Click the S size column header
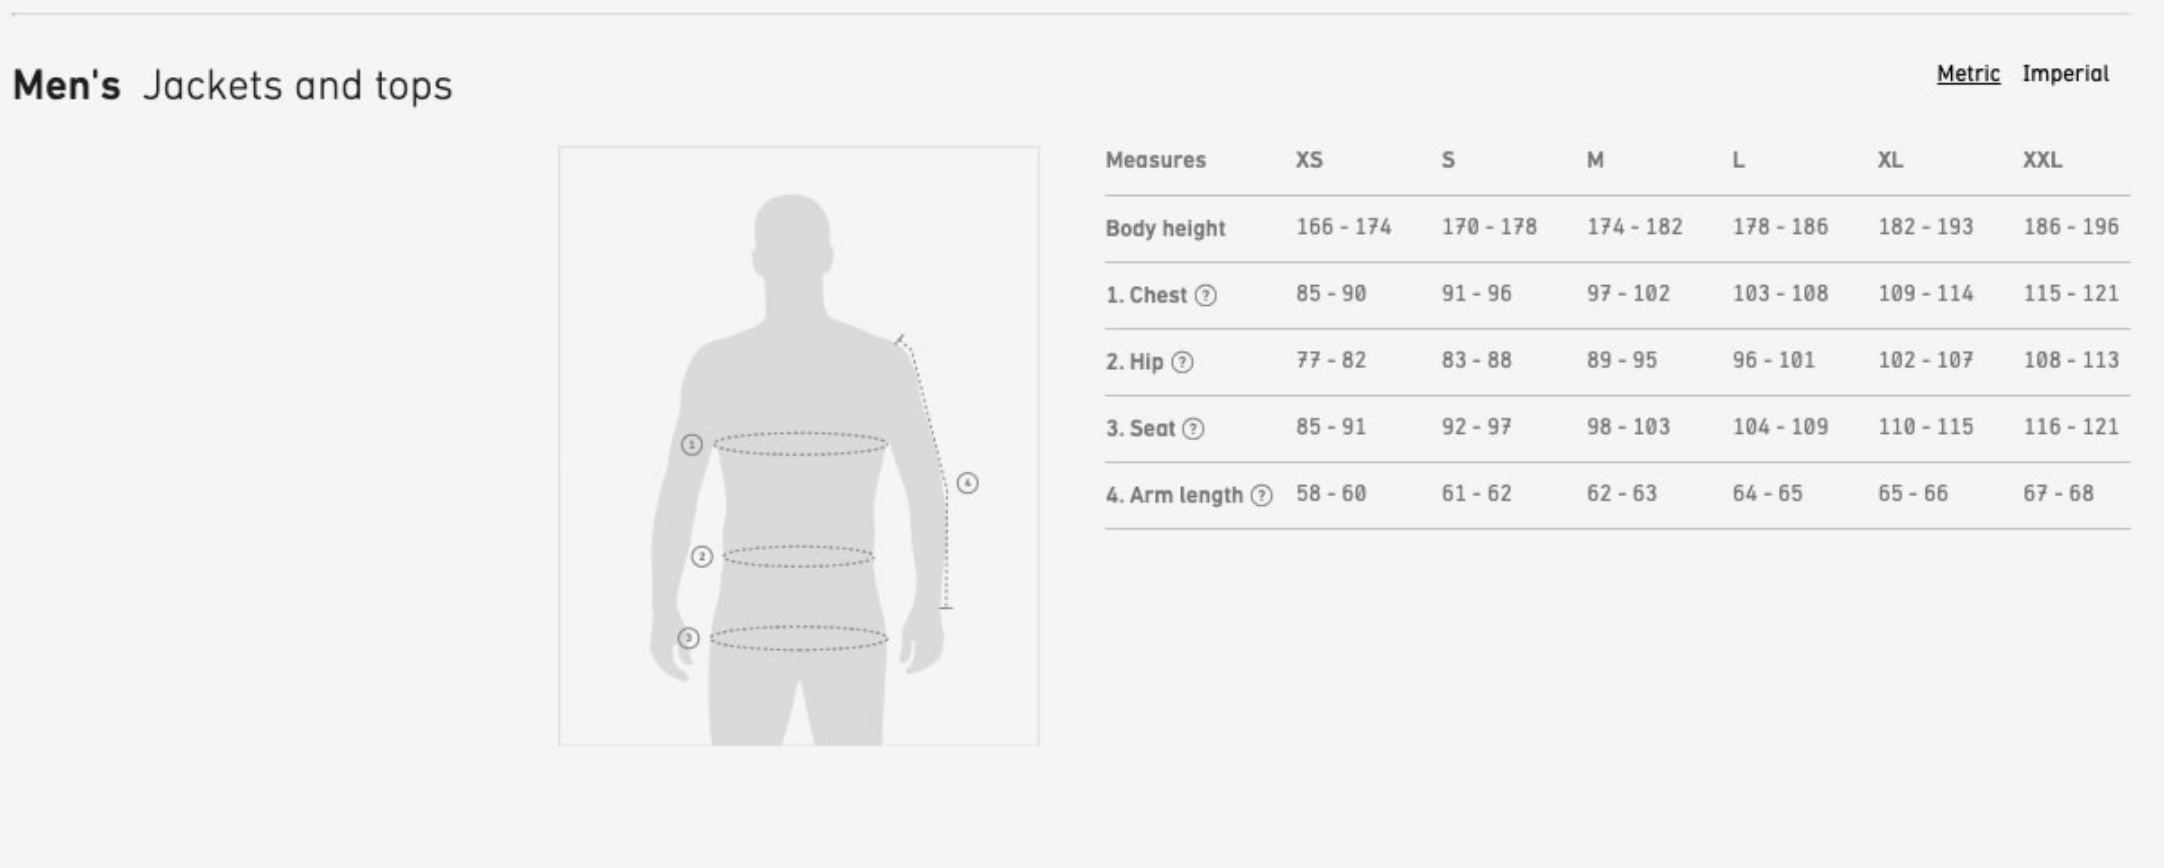This screenshot has width=2164, height=868. [x=1448, y=160]
